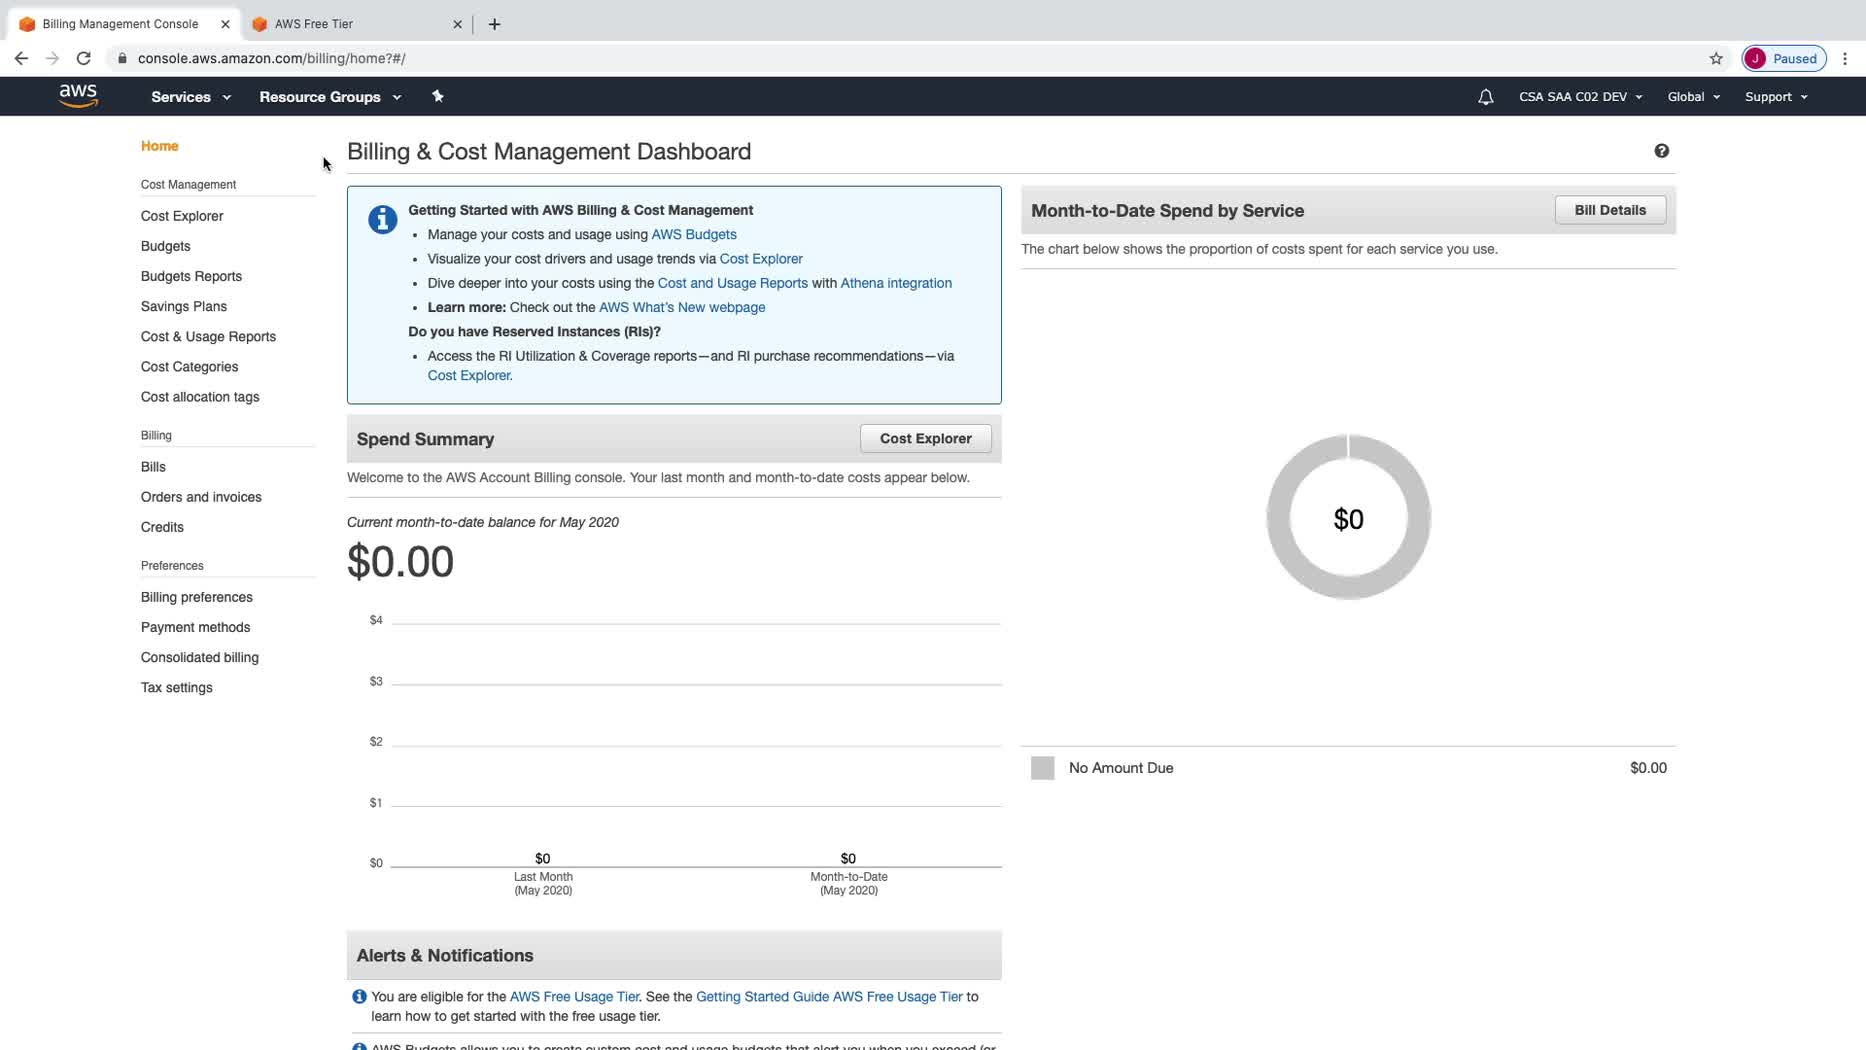Open Getting Started Guide AWS Free Usage Tier link
Screen dimensions: 1866x1050
829,996
